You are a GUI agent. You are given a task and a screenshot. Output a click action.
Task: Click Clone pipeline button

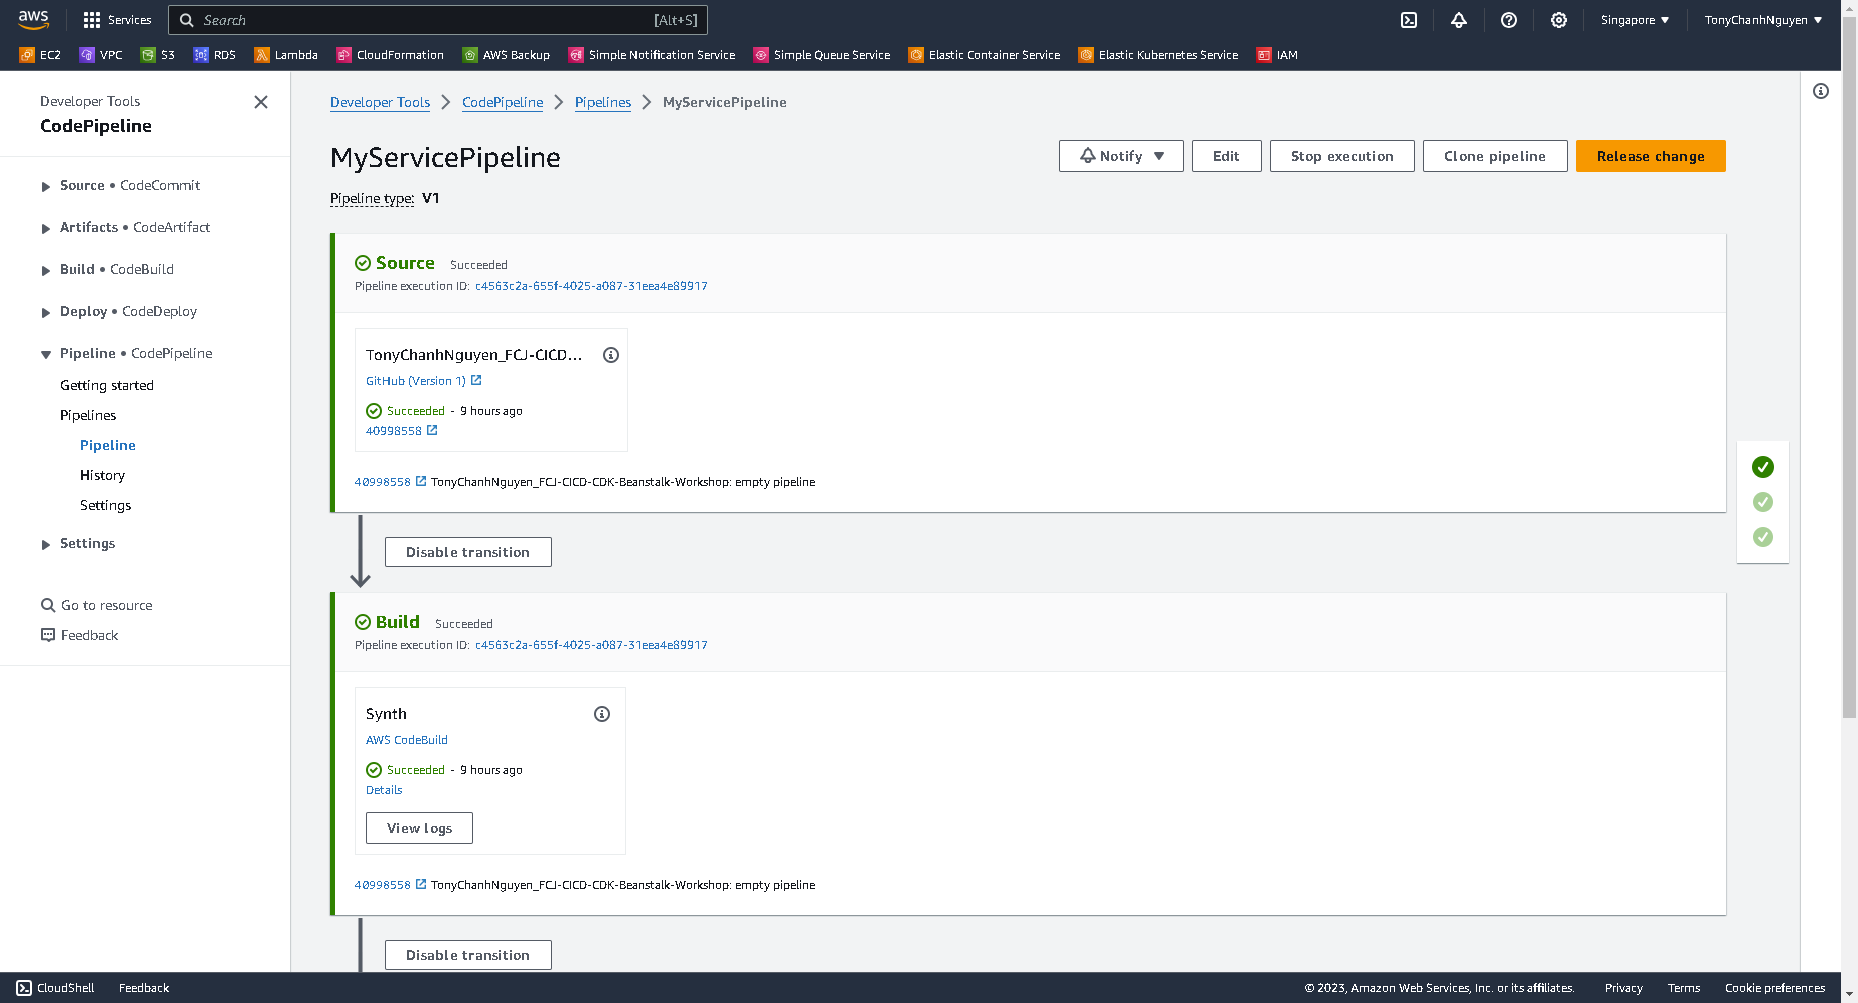[x=1495, y=156]
